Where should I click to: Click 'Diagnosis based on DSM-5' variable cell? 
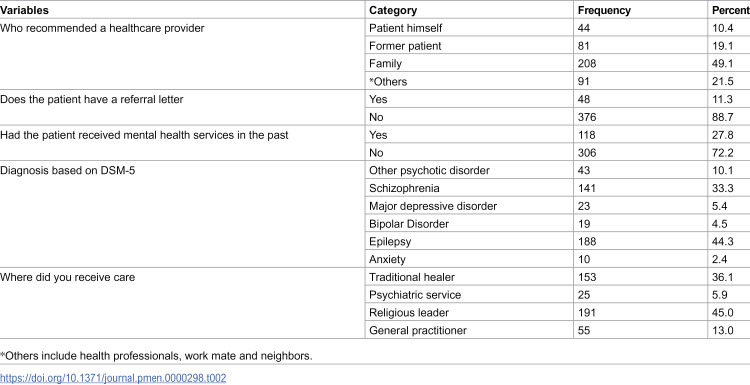(x=182, y=215)
